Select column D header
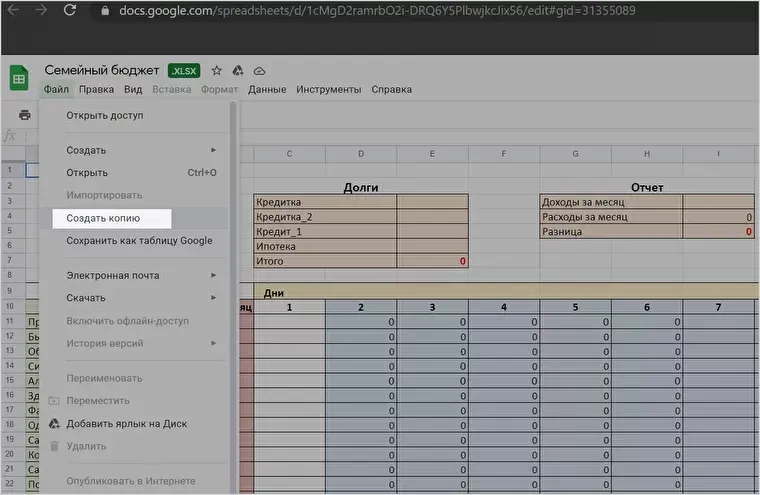The height and width of the screenshot is (495, 760). click(x=361, y=154)
